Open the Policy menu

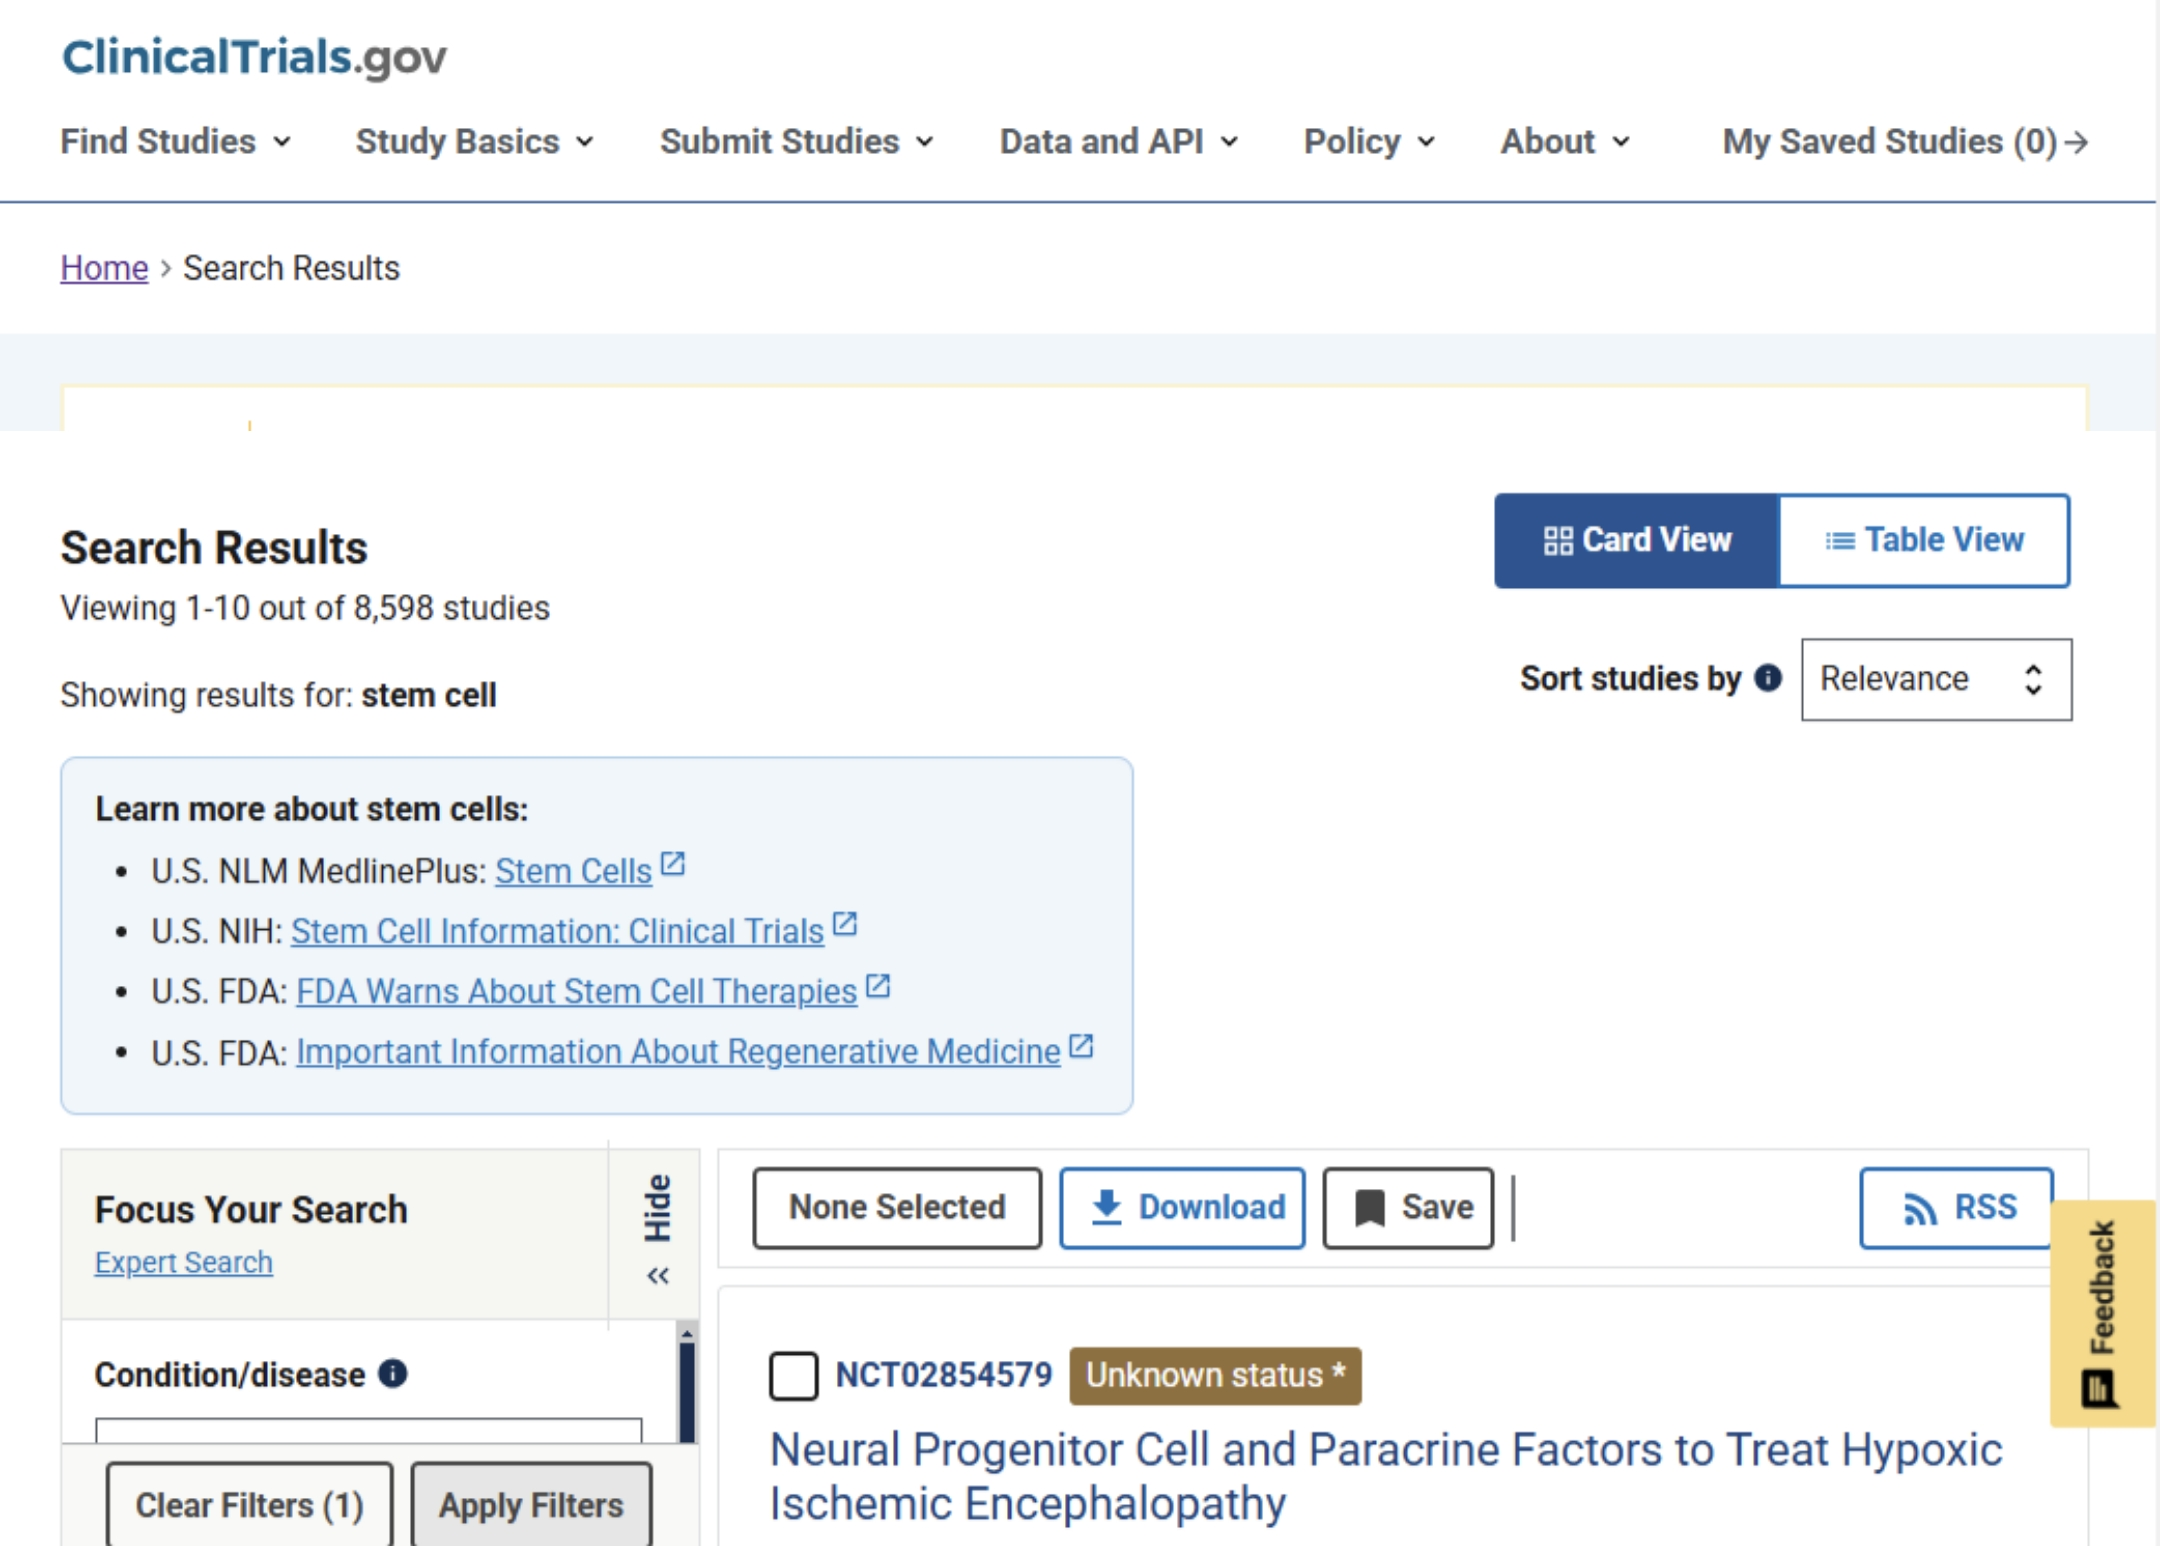click(x=1368, y=141)
